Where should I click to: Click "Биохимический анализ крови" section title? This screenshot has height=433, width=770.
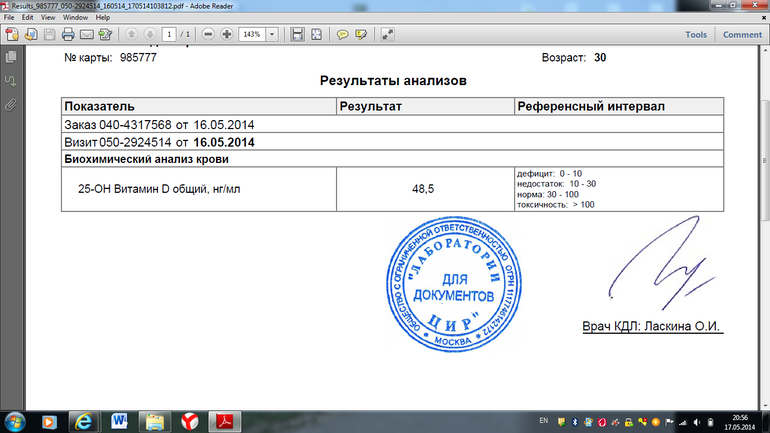click(146, 159)
